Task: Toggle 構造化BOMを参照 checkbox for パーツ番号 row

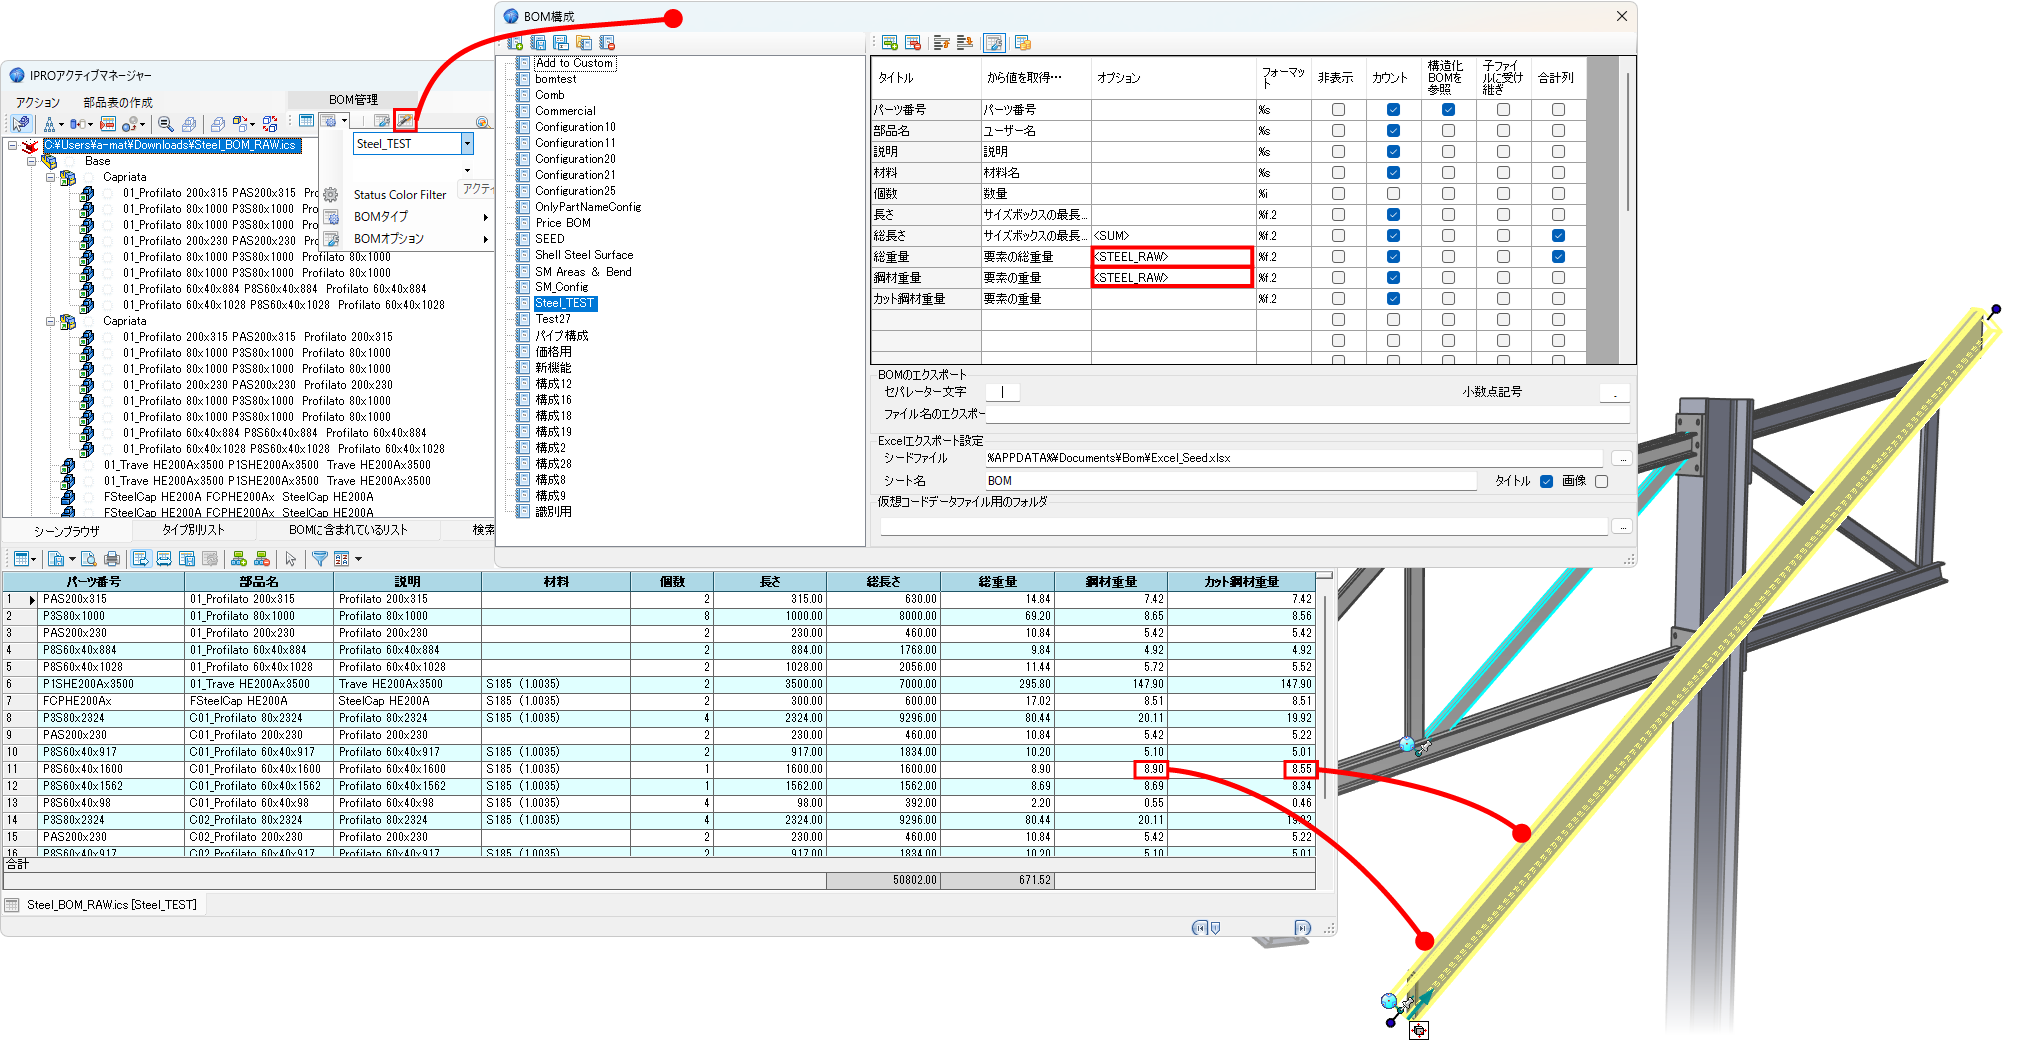Action: (x=1448, y=110)
